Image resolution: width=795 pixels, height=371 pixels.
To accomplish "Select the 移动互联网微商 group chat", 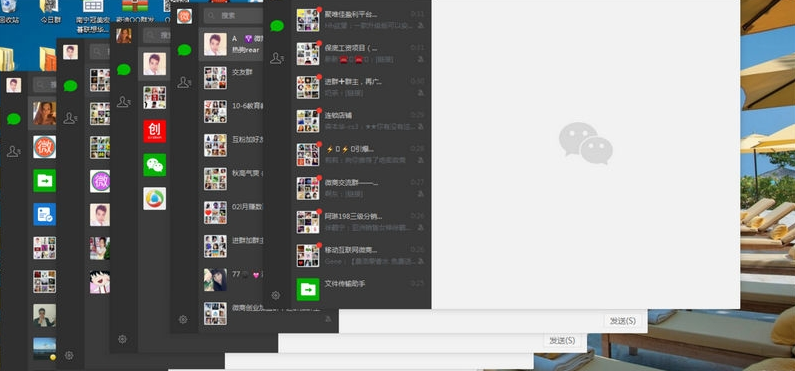I will coord(361,255).
